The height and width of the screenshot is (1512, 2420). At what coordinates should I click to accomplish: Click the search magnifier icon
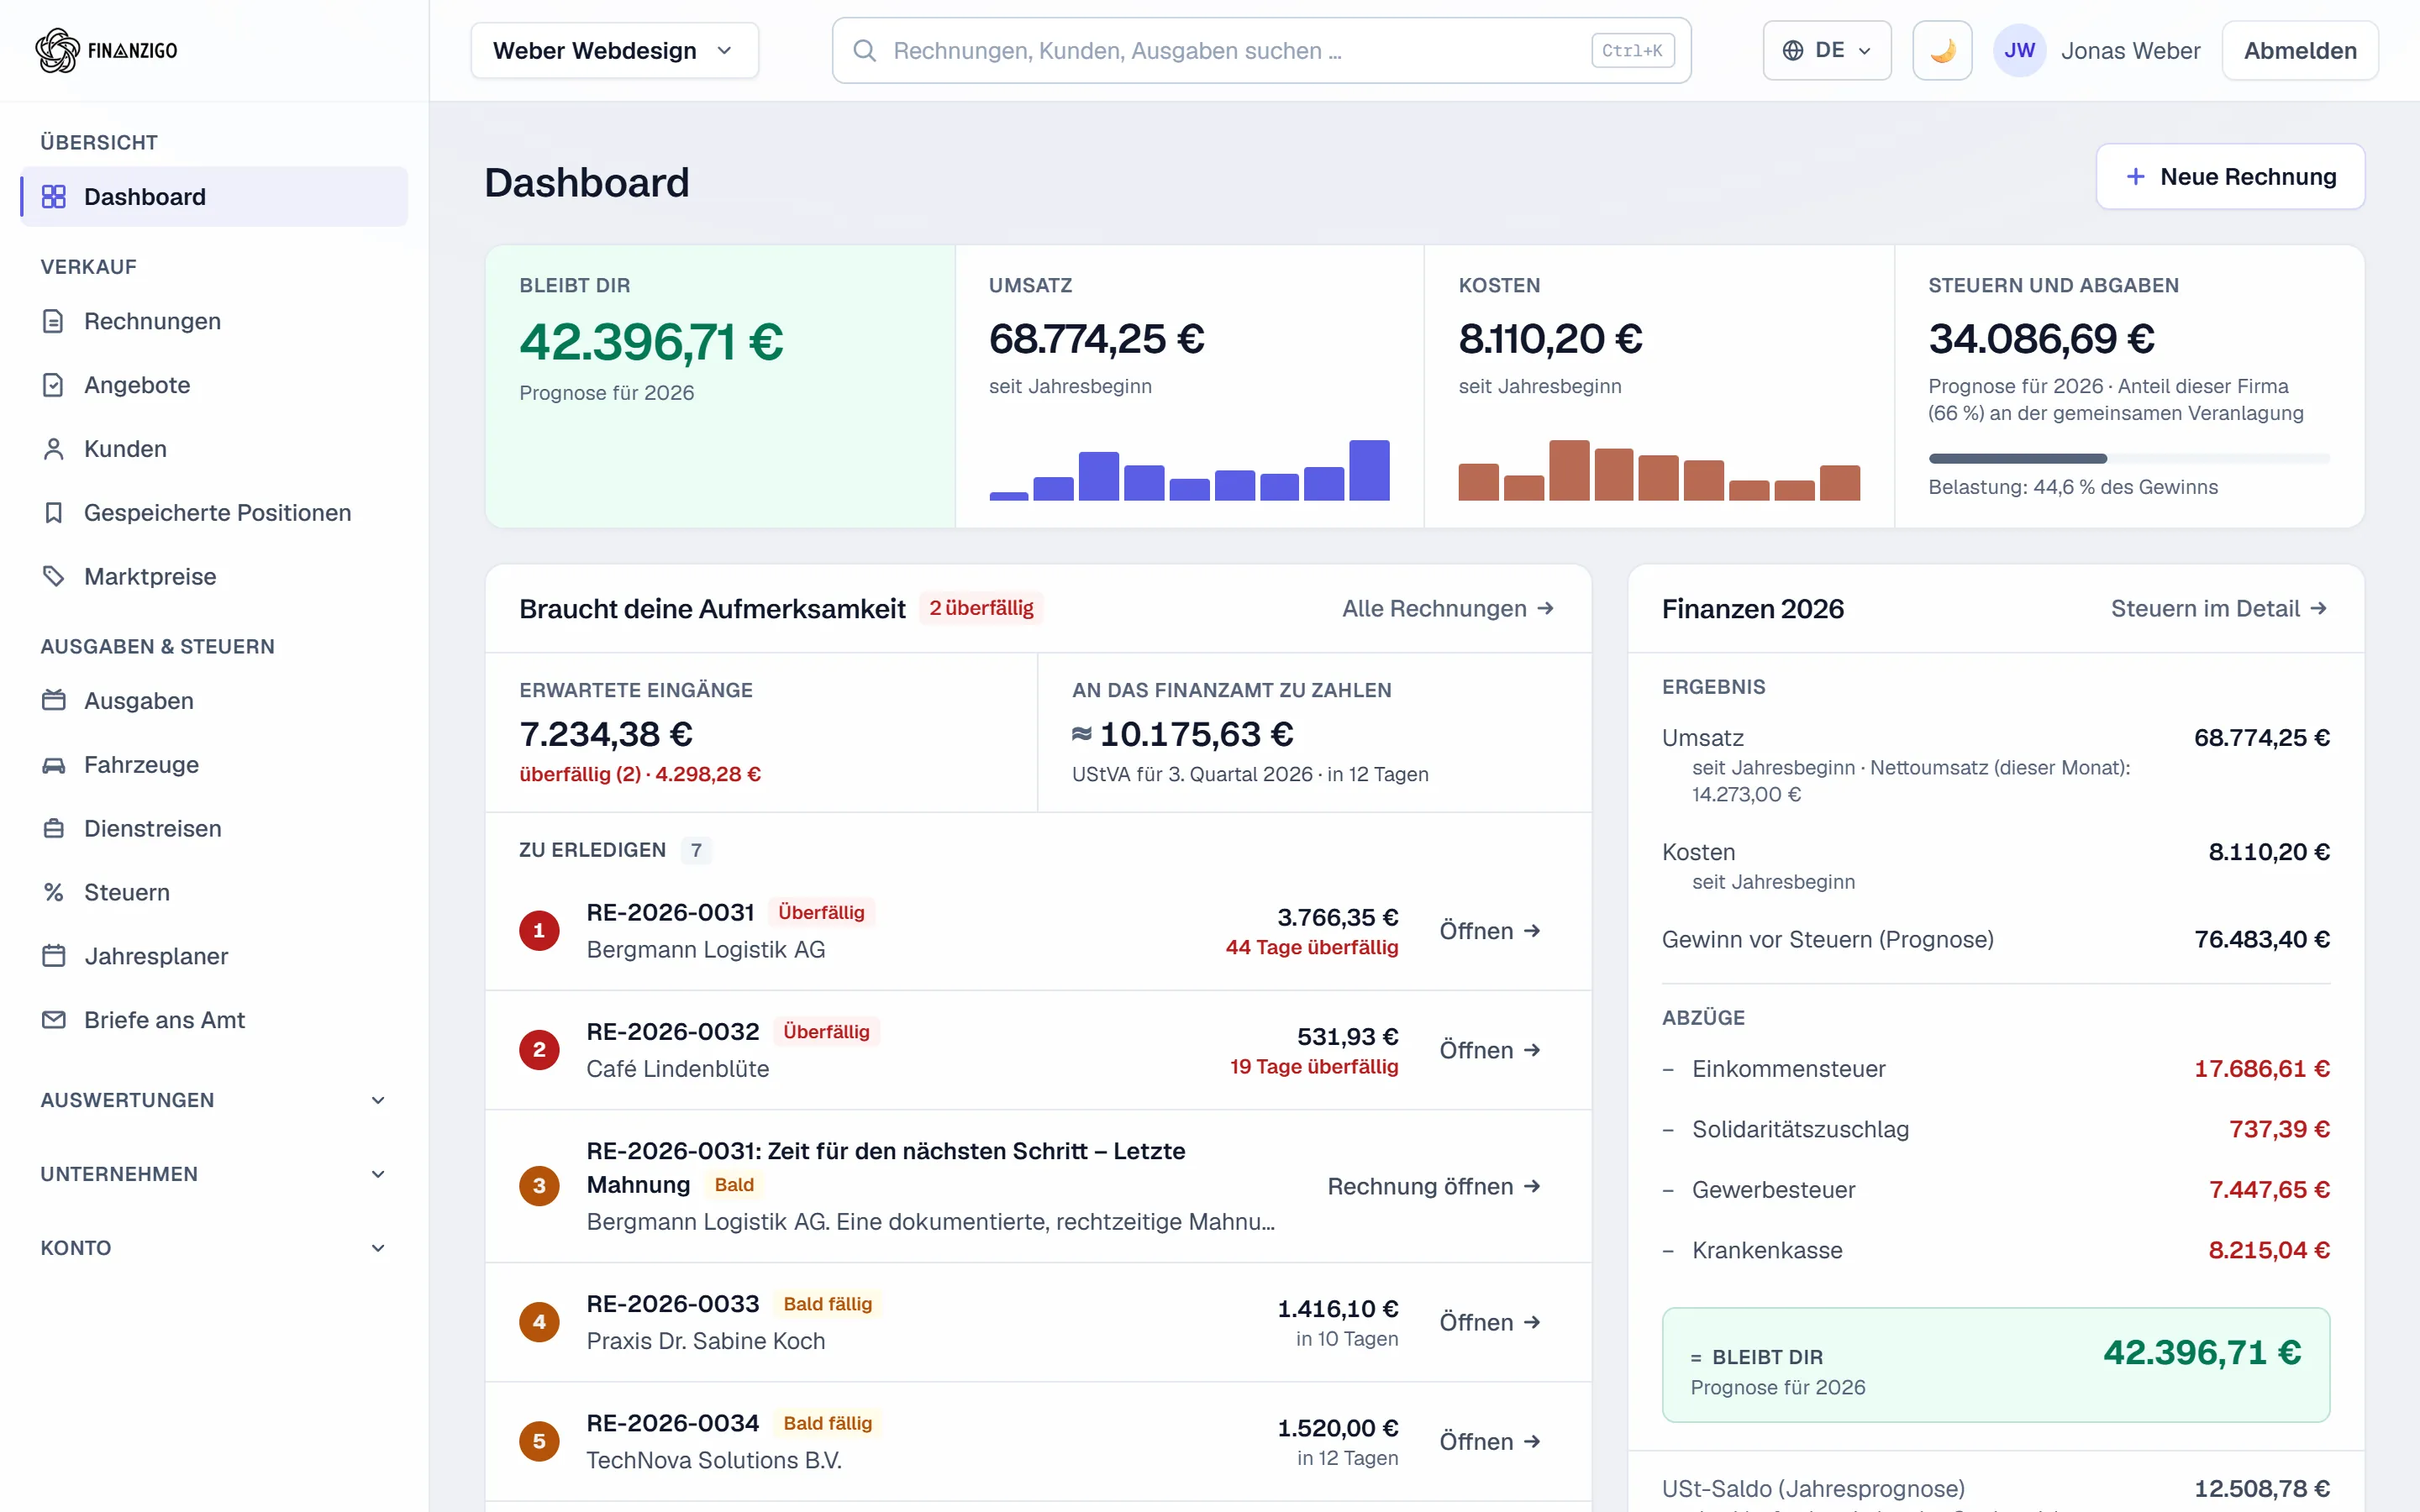(x=865, y=51)
